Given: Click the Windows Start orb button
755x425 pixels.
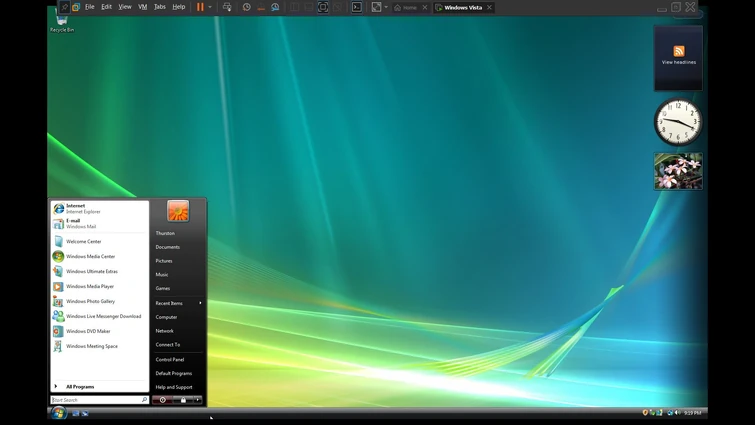Looking at the screenshot, I should [58, 412].
